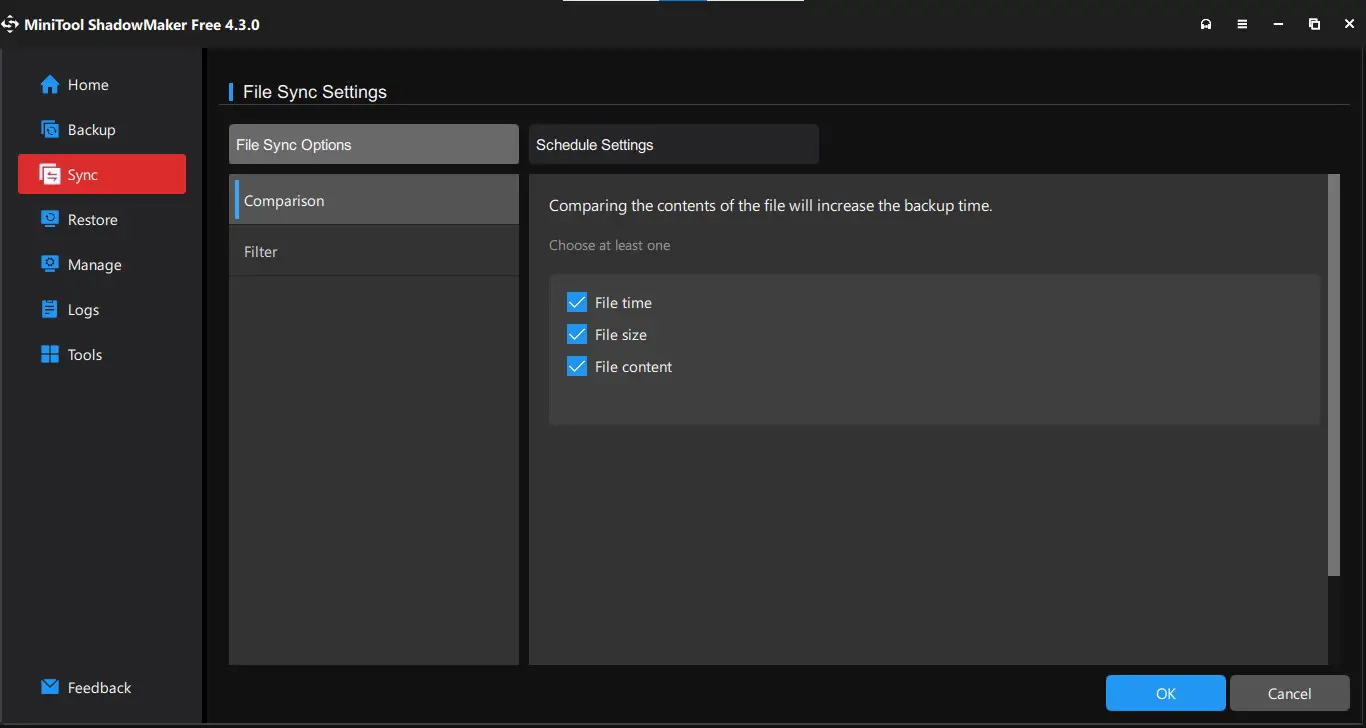The width and height of the screenshot is (1366, 728).
Task: Open the Restore section icon
Action: (50, 220)
